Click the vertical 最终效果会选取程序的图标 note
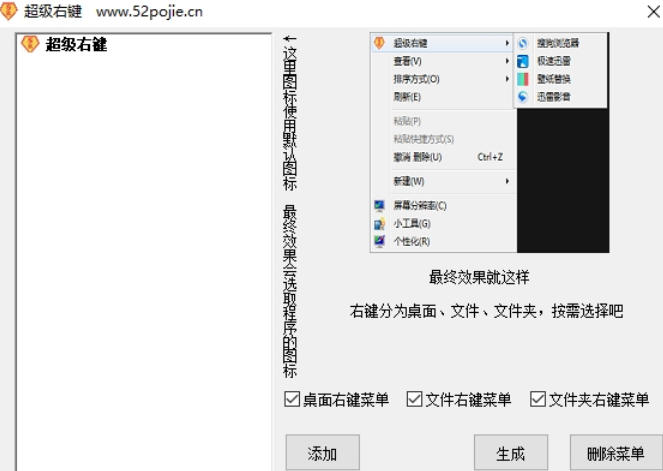This screenshot has width=663, height=471. (290, 291)
